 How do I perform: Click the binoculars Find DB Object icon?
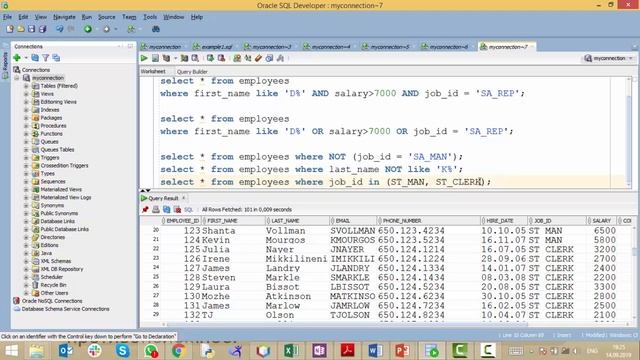(x=156, y=29)
